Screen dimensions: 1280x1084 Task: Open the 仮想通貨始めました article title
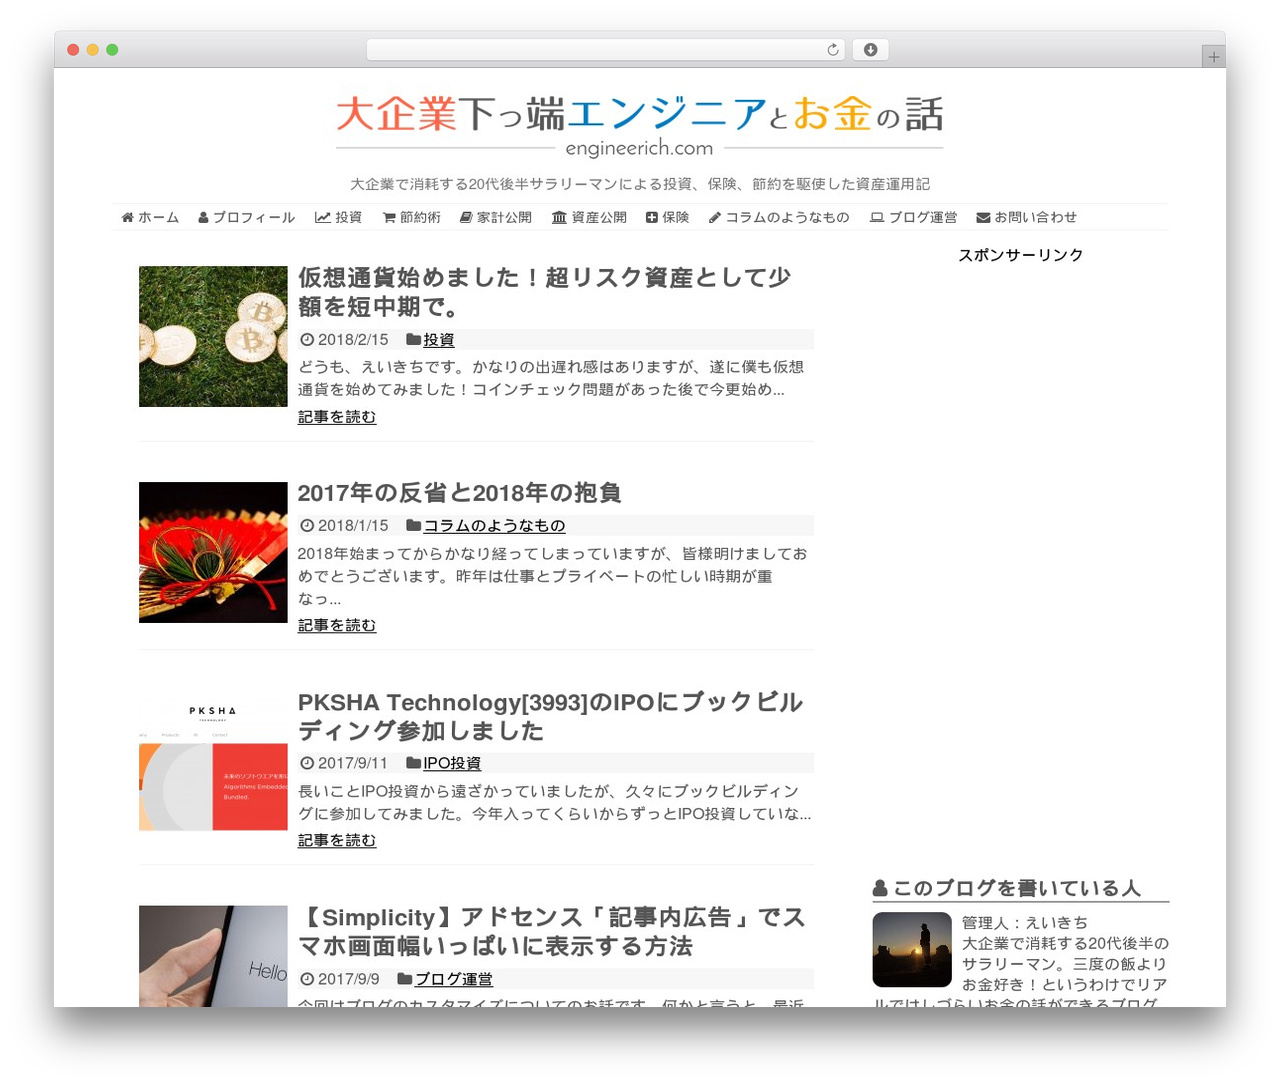click(x=545, y=291)
